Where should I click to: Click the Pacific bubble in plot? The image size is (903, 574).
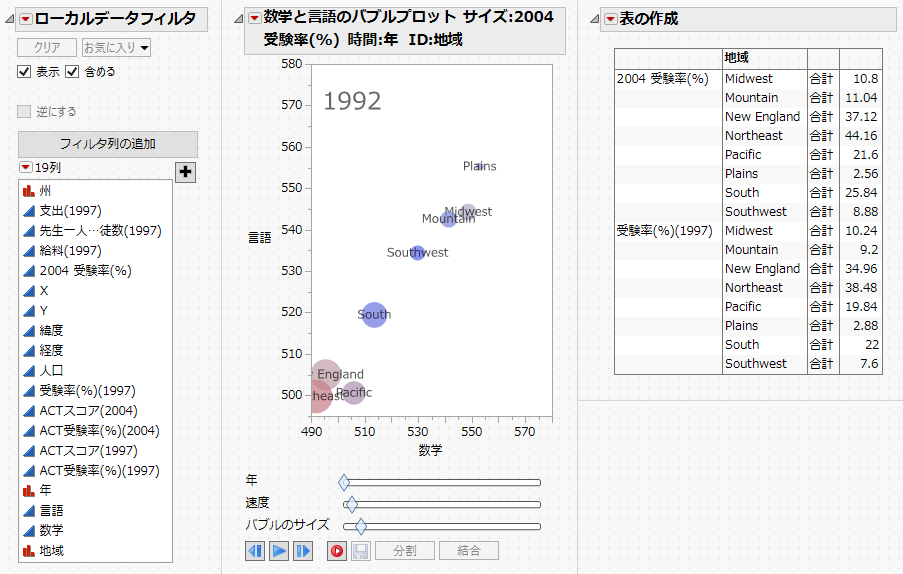(x=354, y=393)
